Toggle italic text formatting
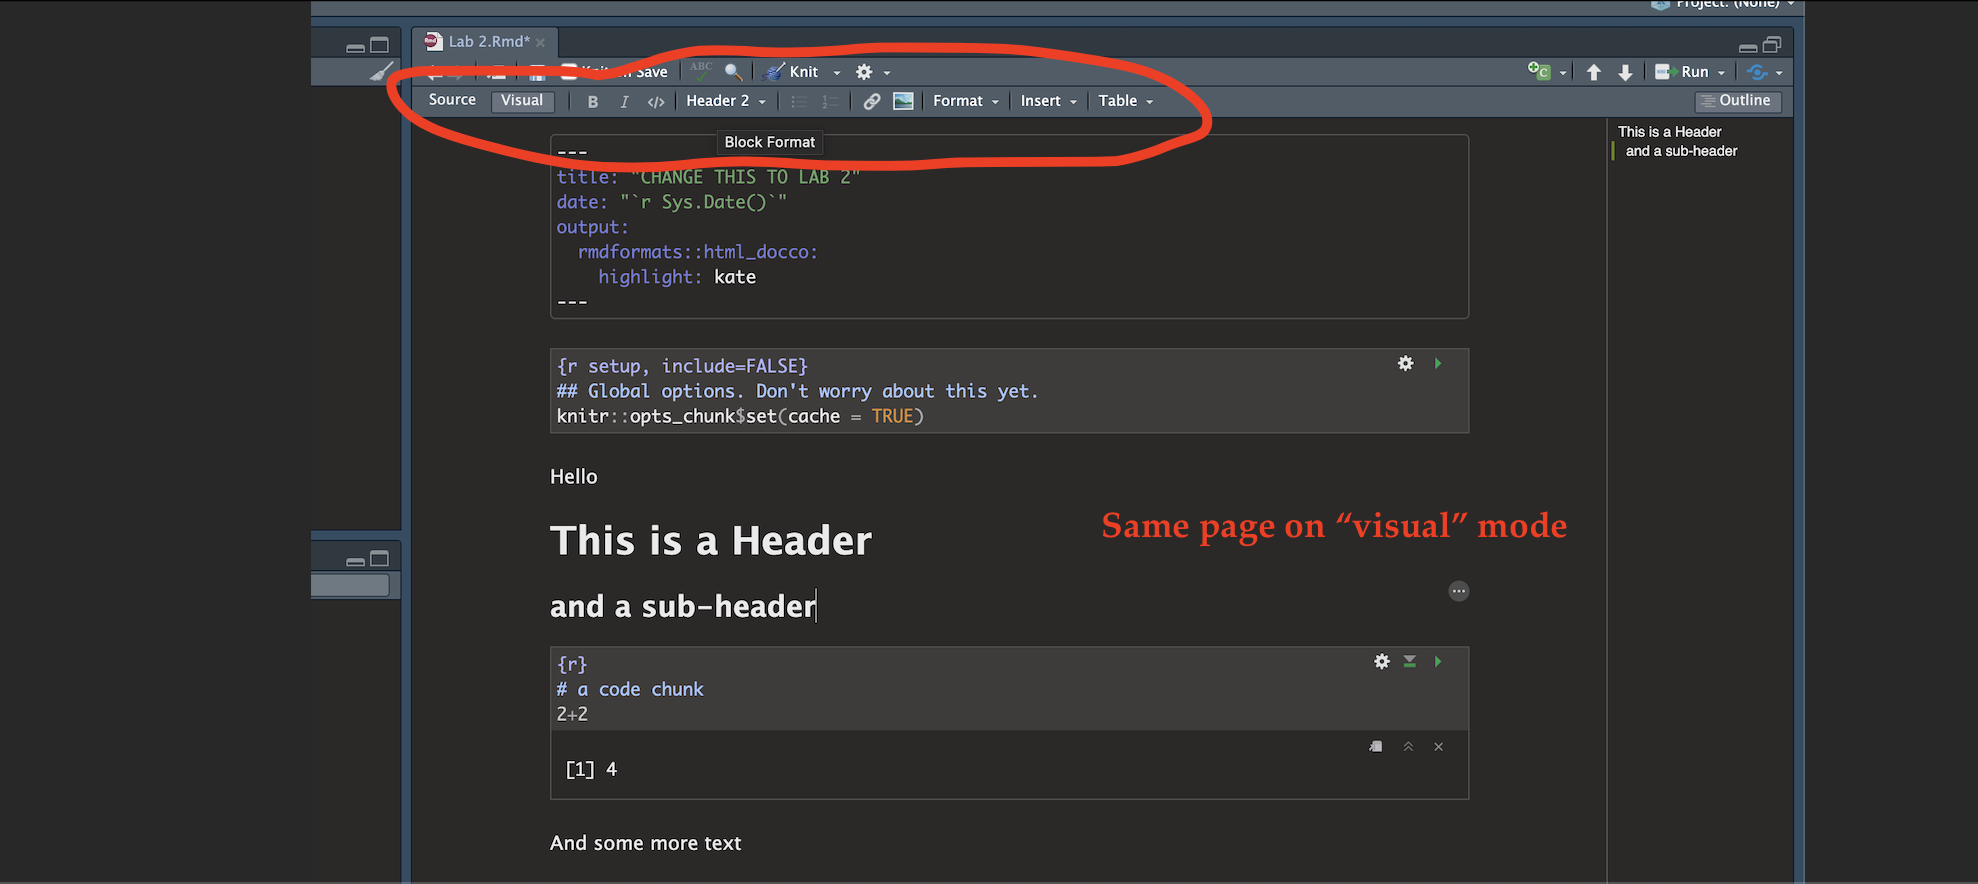Viewport: 1978px width, 884px height. tap(624, 102)
